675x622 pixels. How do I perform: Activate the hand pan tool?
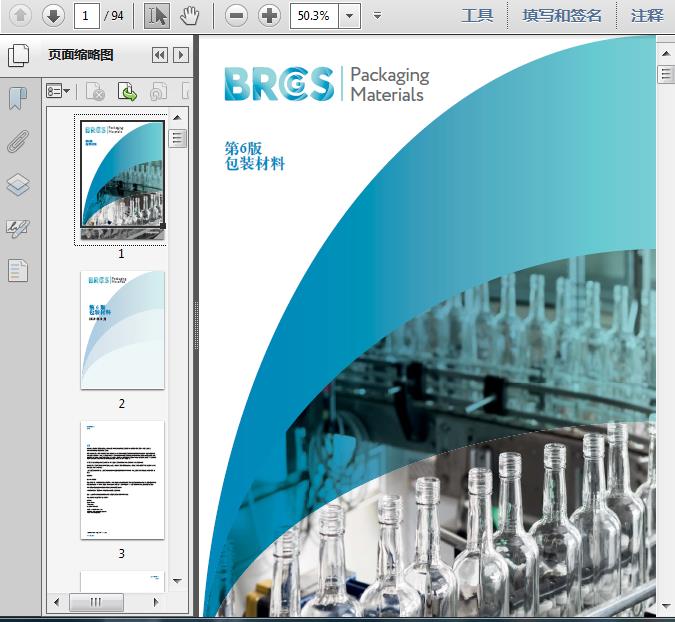pos(189,16)
